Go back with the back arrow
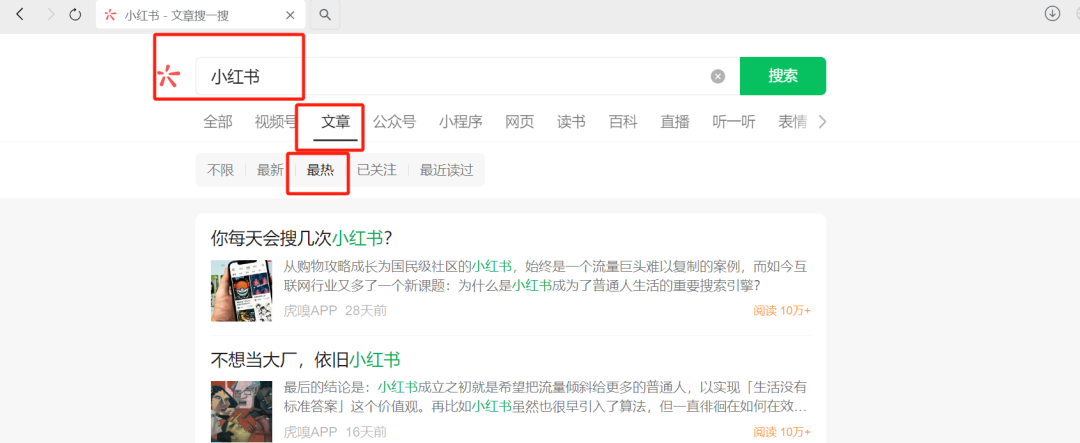Screen dimensions: 1080x443 pos(20,14)
